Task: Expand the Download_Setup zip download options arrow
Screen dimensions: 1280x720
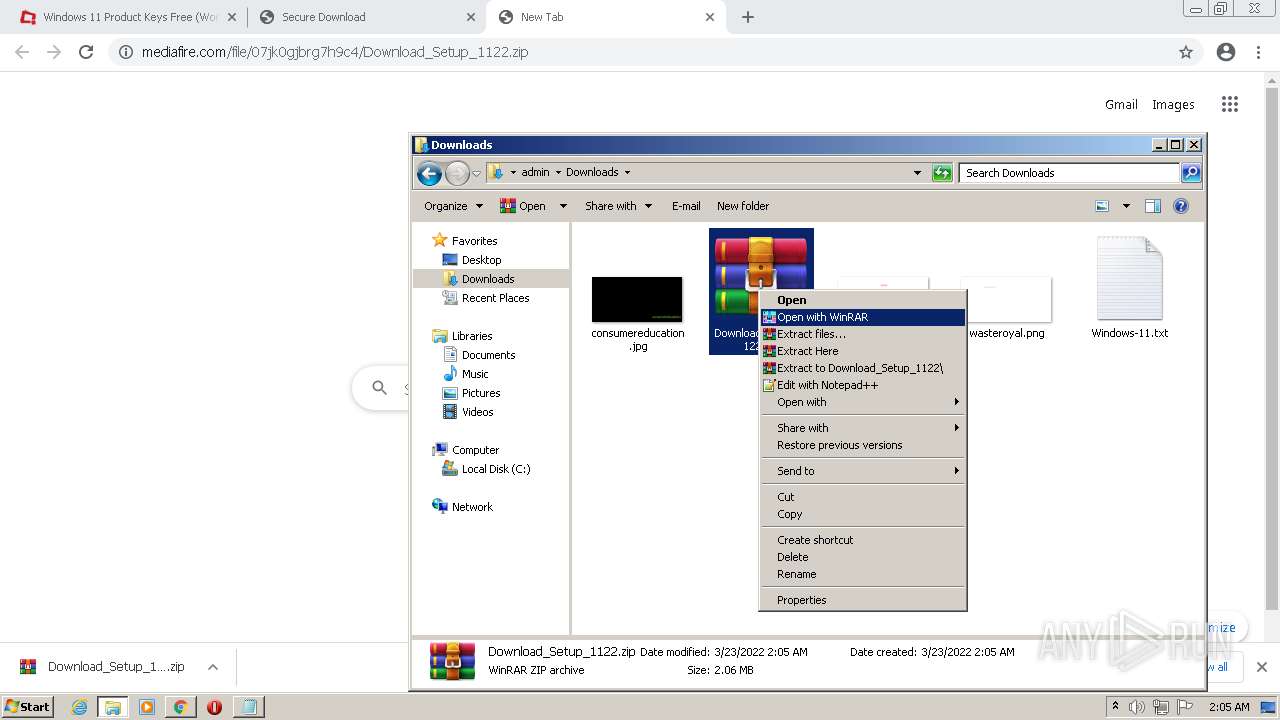Action: pos(213,667)
